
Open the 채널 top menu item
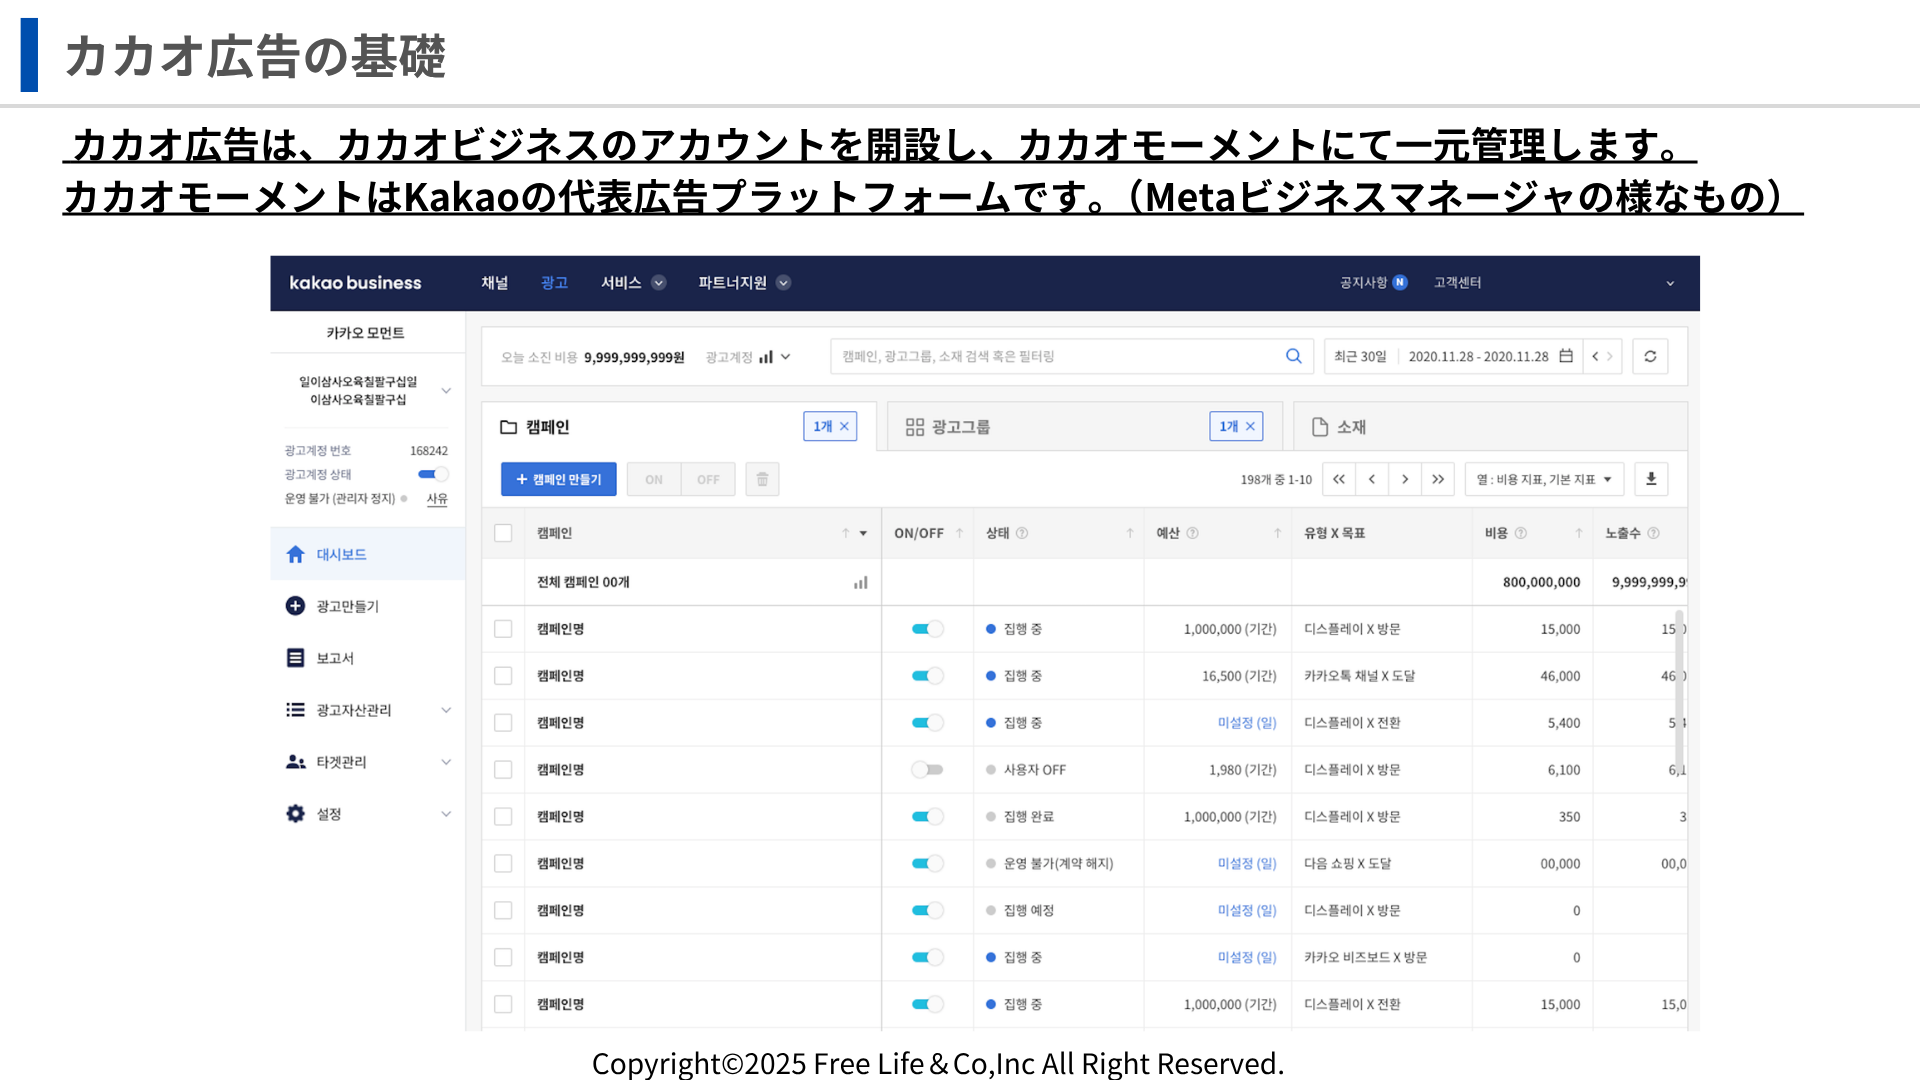click(494, 283)
